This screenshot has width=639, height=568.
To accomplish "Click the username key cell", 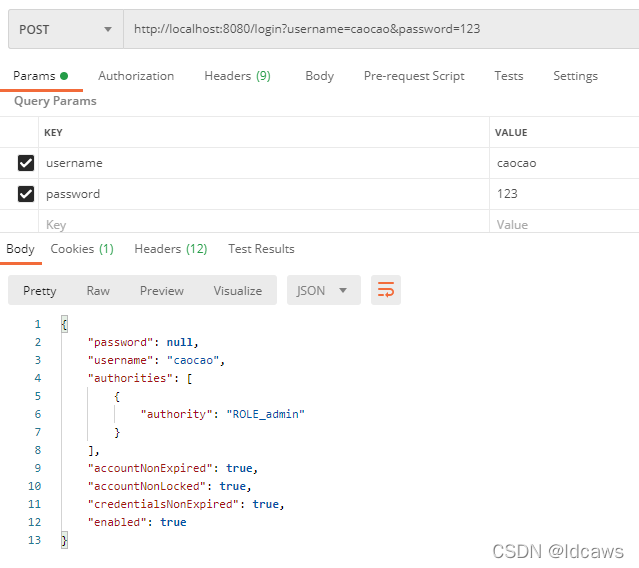I will (x=264, y=163).
